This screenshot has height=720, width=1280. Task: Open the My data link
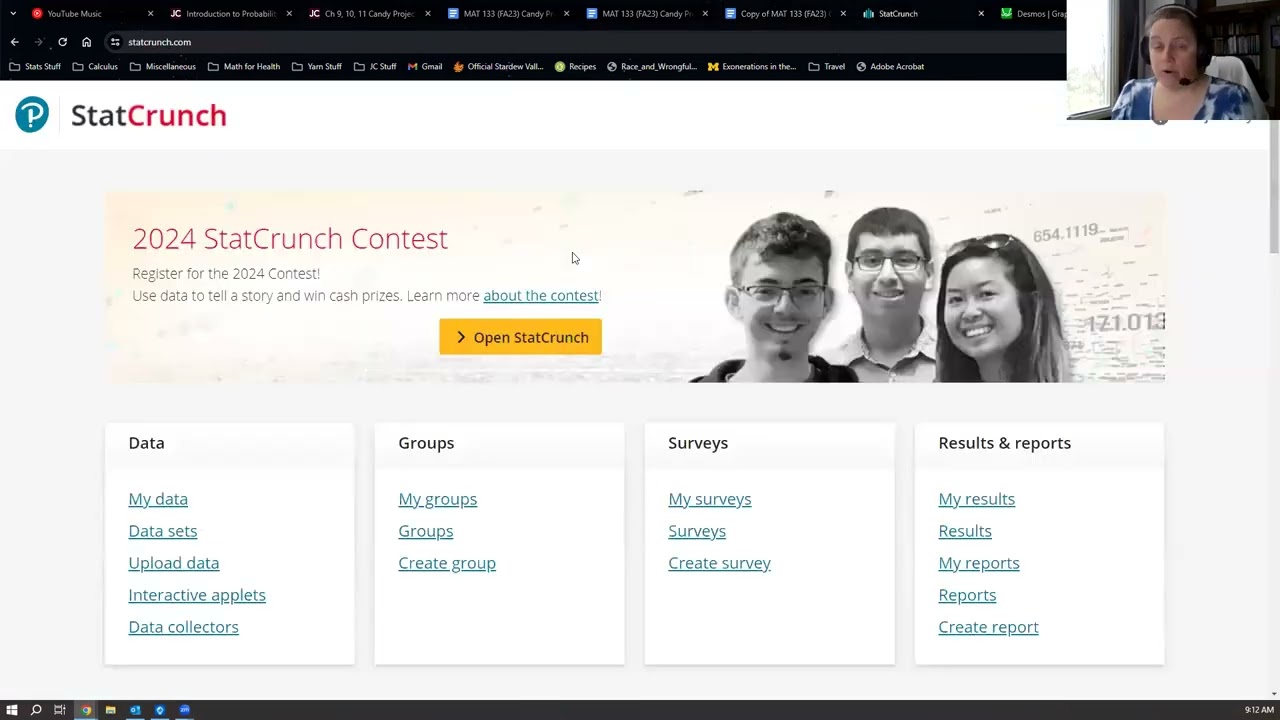click(x=158, y=499)
